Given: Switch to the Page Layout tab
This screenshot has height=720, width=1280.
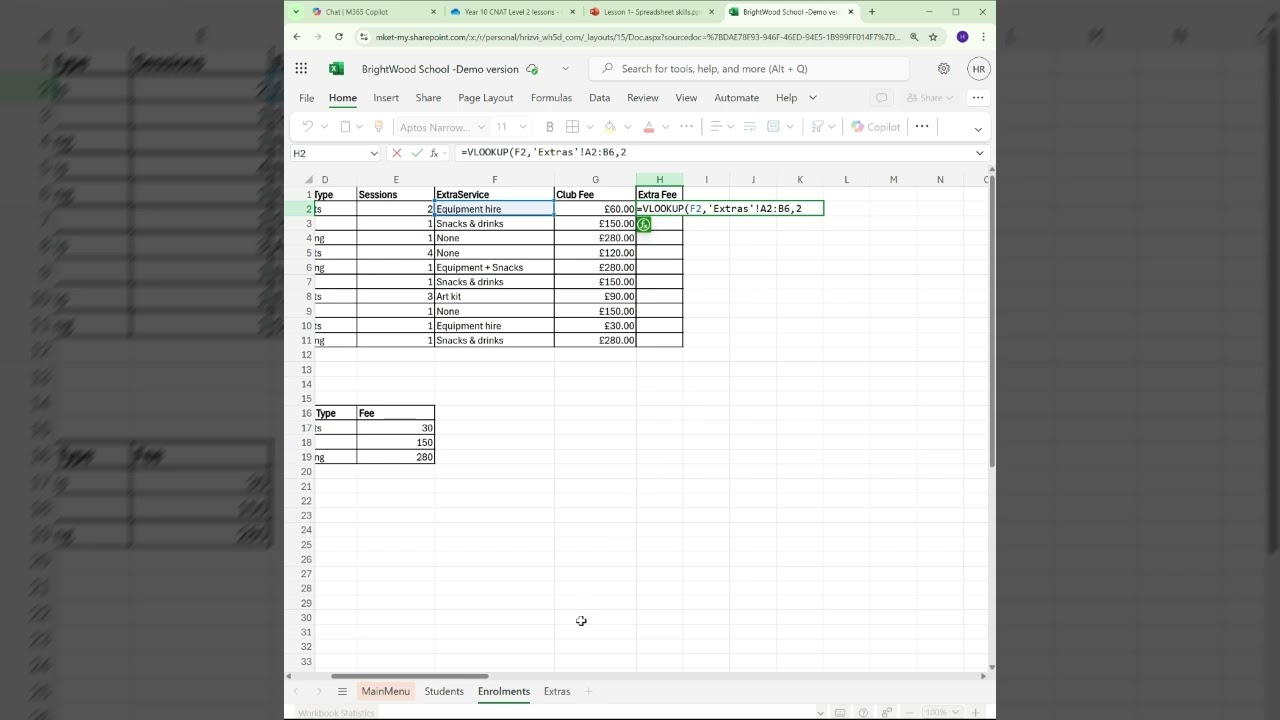Looking at the screenshot, I should pyautogui.click(x=485, y=98).
